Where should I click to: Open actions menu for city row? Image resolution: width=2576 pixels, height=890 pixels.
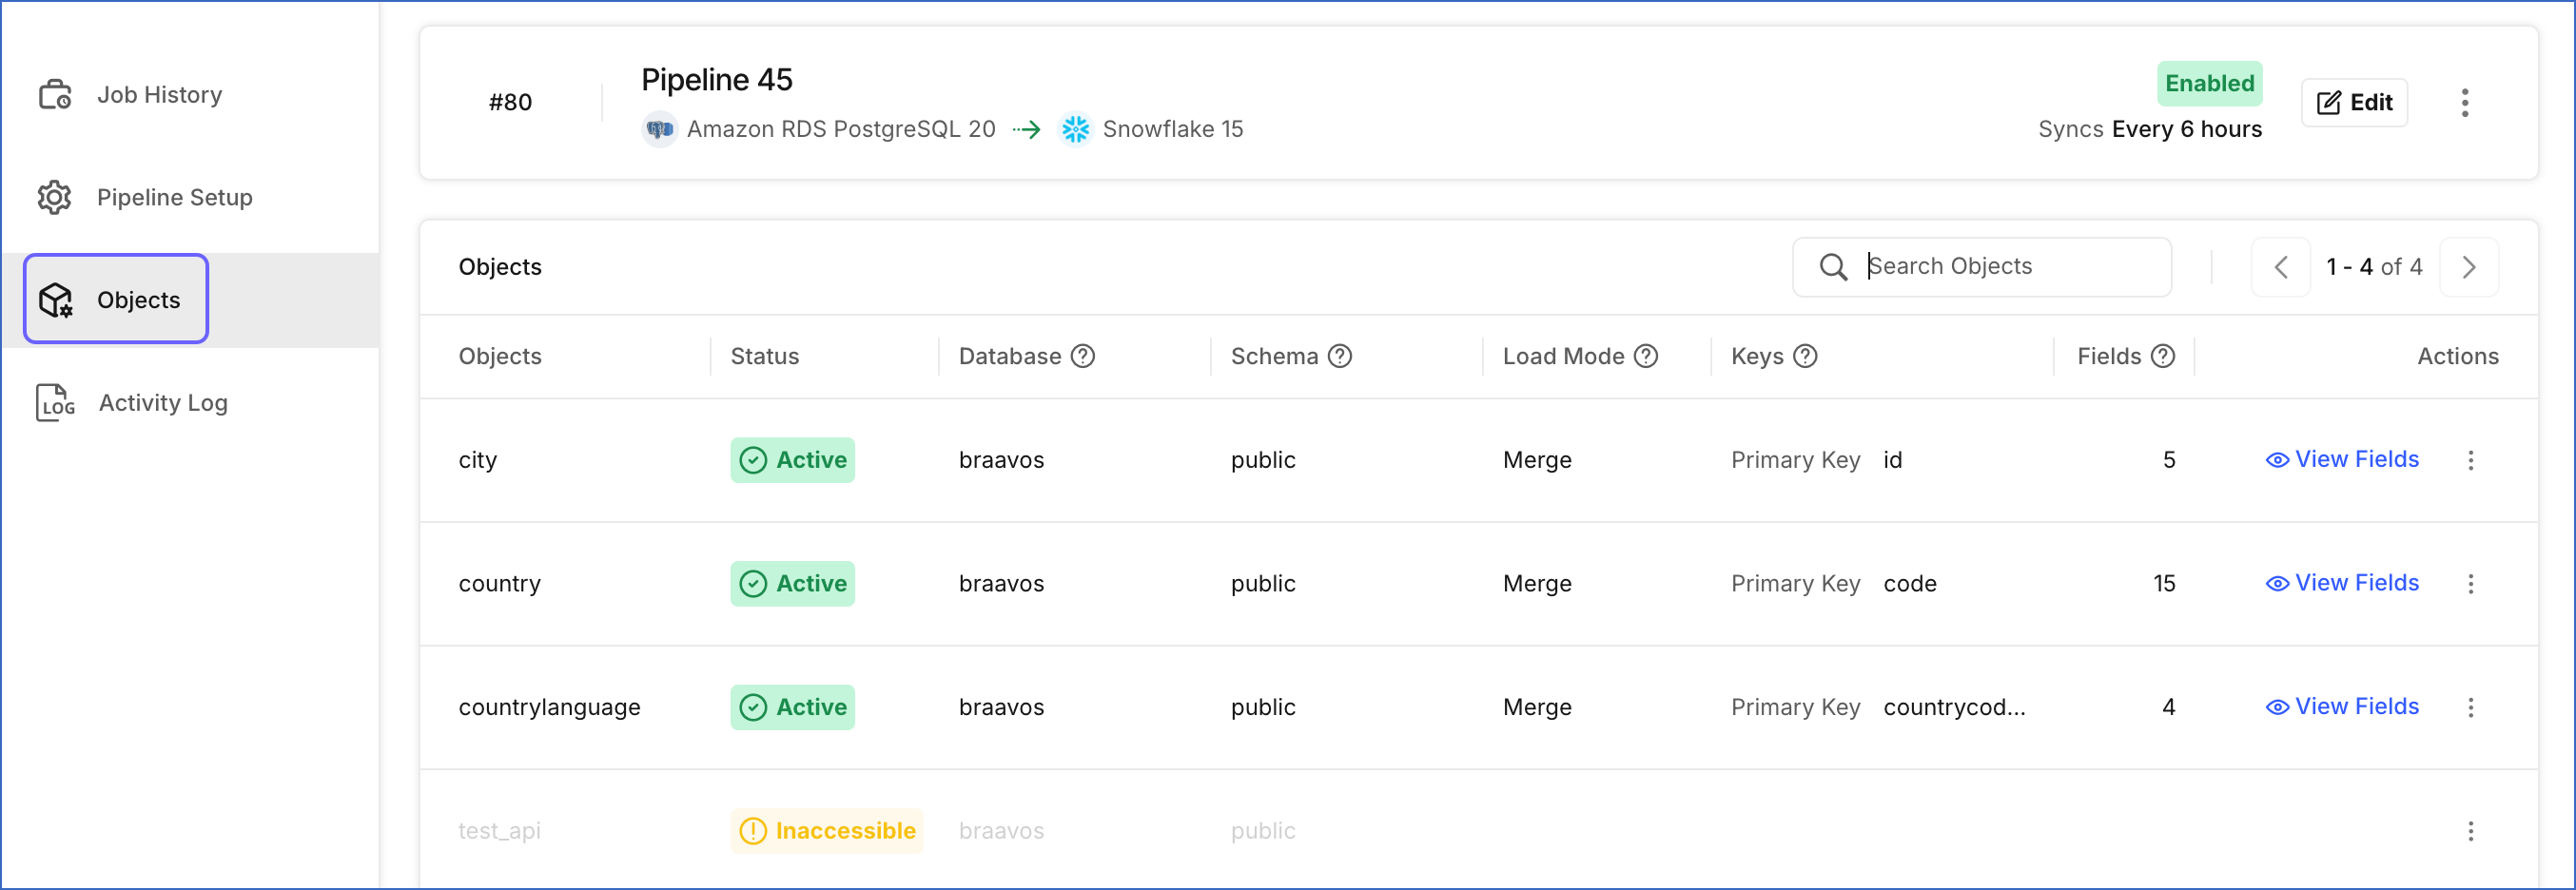pos(2471,460)
